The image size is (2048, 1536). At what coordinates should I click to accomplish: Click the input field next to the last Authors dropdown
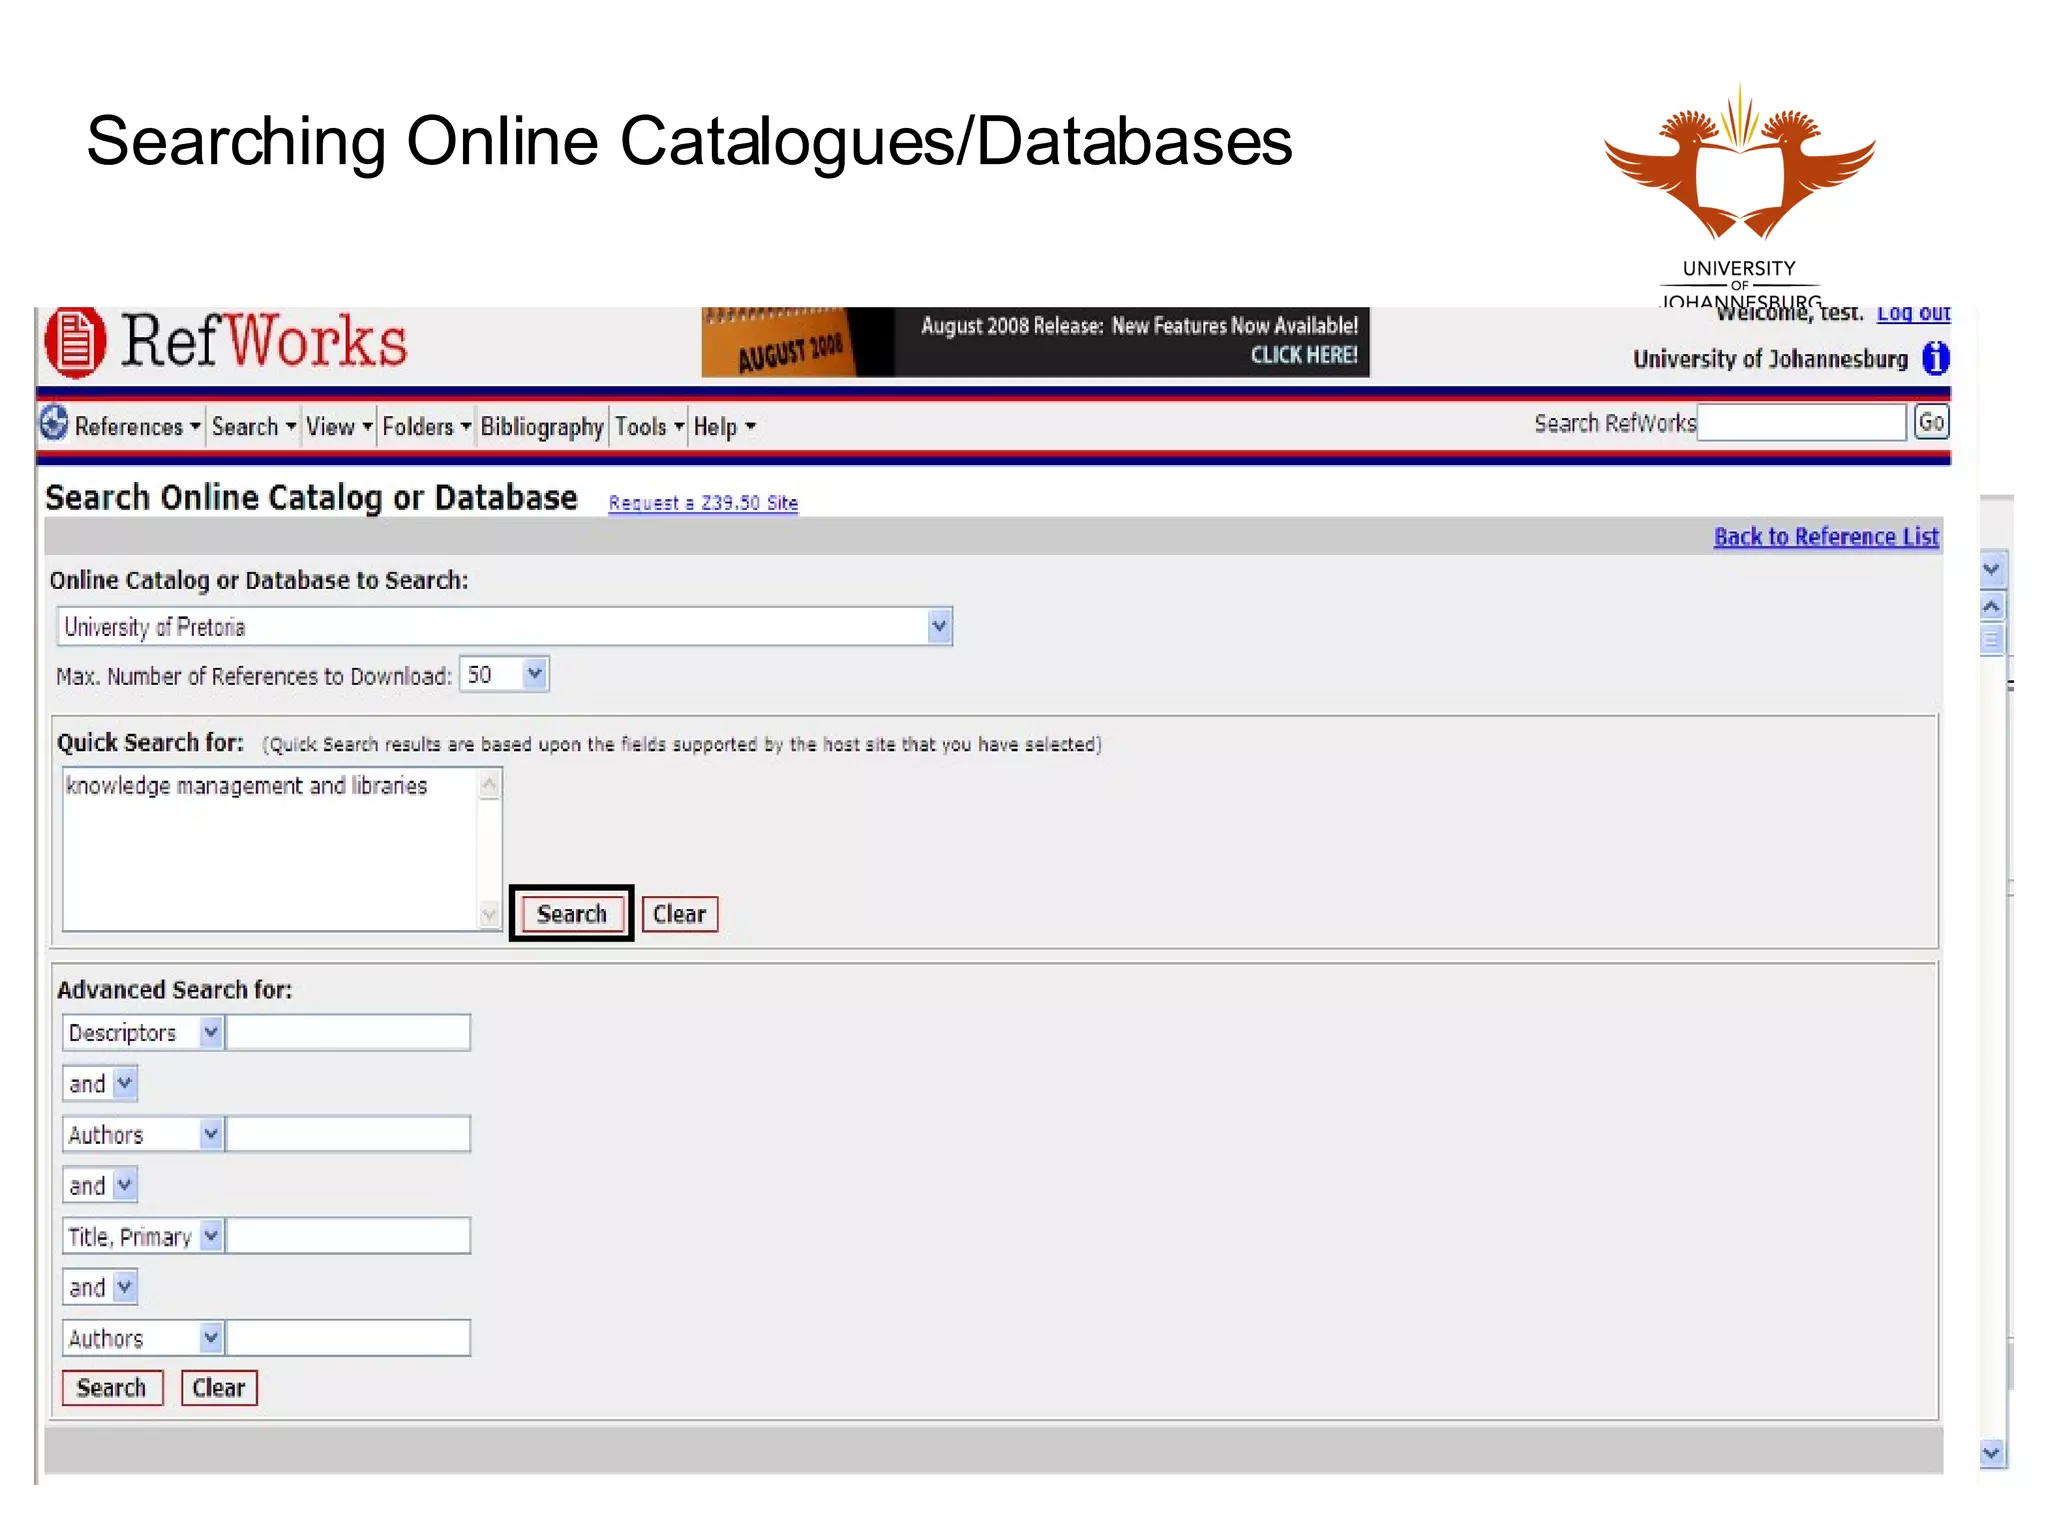click(348, 1339)
